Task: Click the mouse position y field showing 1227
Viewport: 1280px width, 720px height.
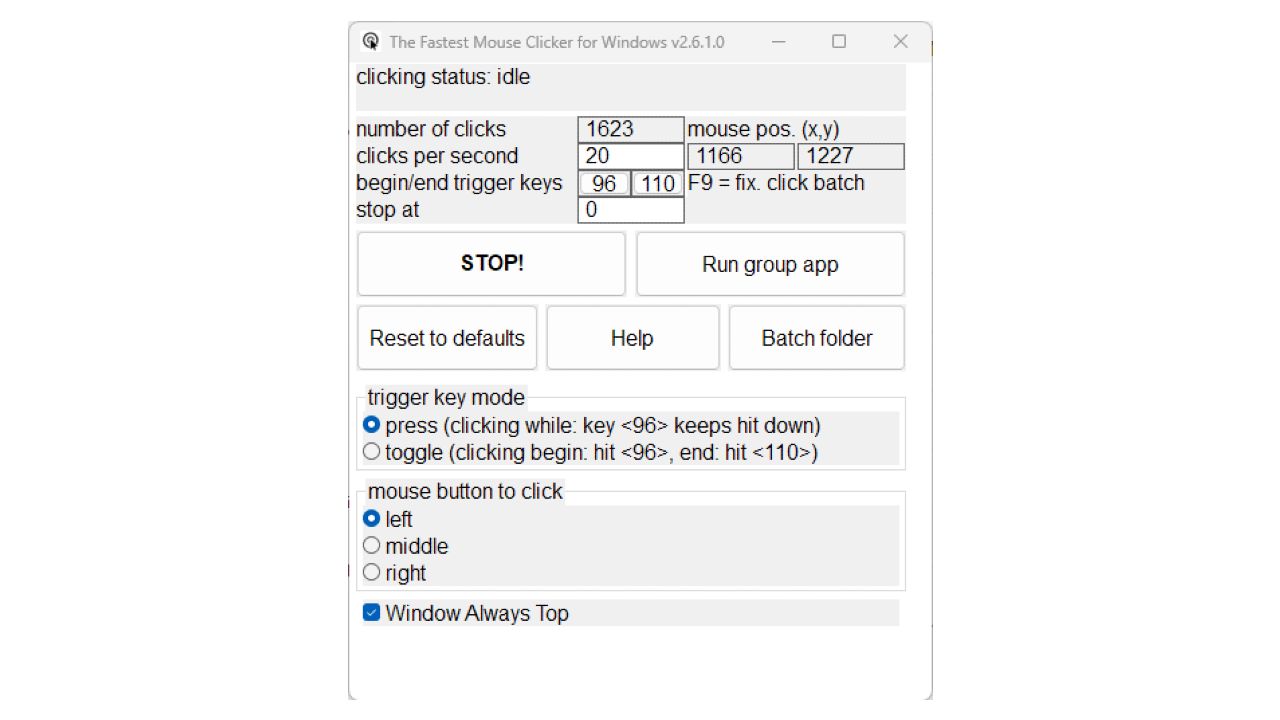Action: [848, 156]
